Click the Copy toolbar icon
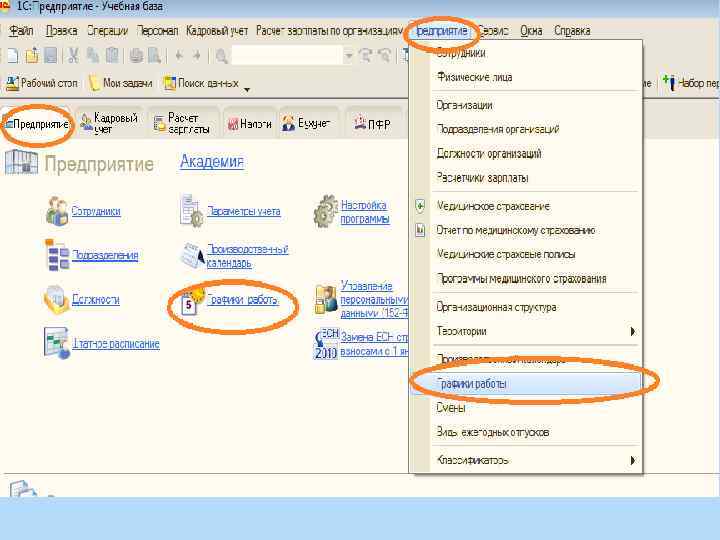Viewport: 720px width, 540px height. (x=93, y=56)
